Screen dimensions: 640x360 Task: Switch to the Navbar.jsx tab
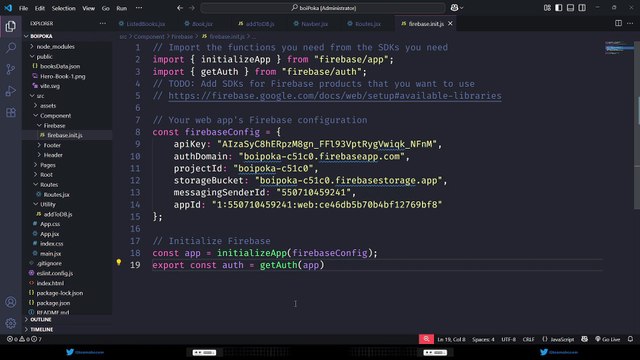click(x=310, y=24)
